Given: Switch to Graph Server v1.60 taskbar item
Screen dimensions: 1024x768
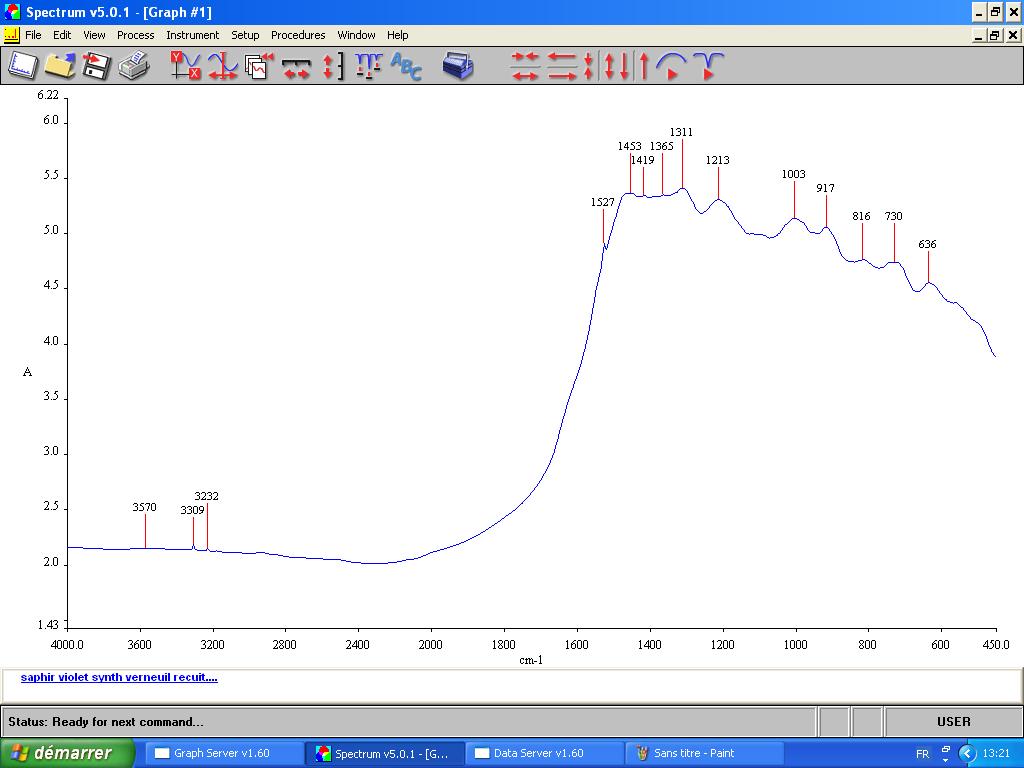Looking at the screenshot, I should (223, 753).
